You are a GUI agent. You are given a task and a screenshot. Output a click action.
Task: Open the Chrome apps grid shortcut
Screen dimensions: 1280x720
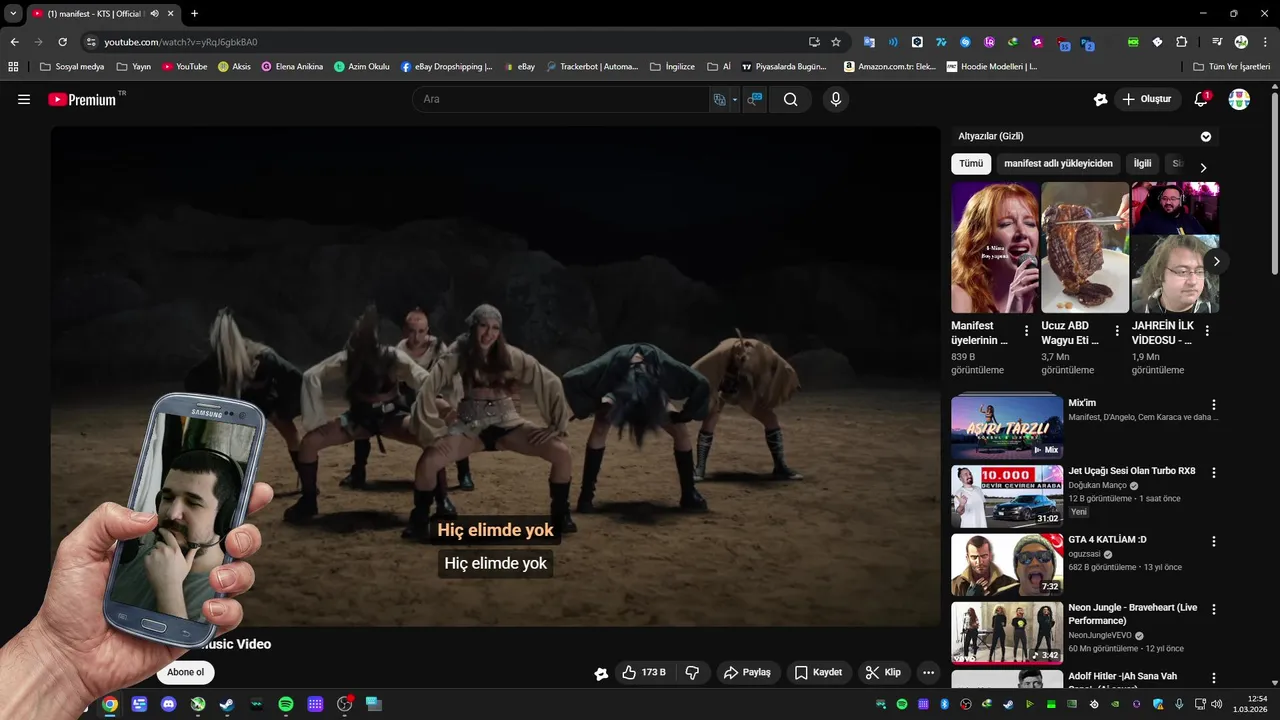(x=13, y=67)
